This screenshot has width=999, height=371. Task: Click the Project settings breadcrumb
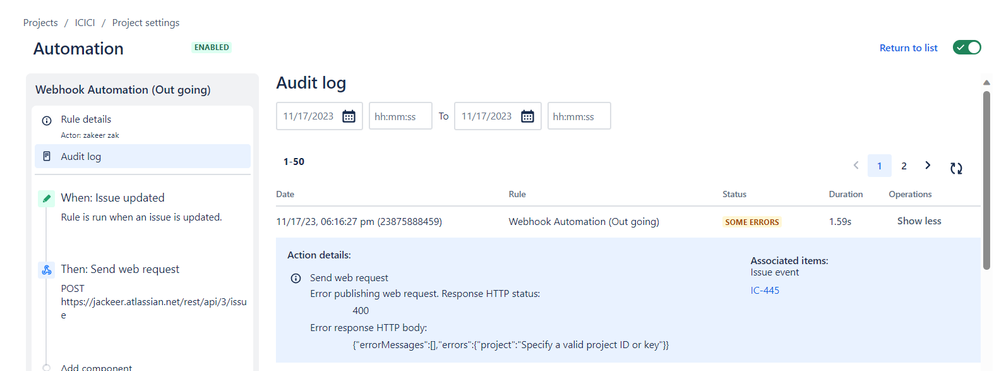point(146,23)
